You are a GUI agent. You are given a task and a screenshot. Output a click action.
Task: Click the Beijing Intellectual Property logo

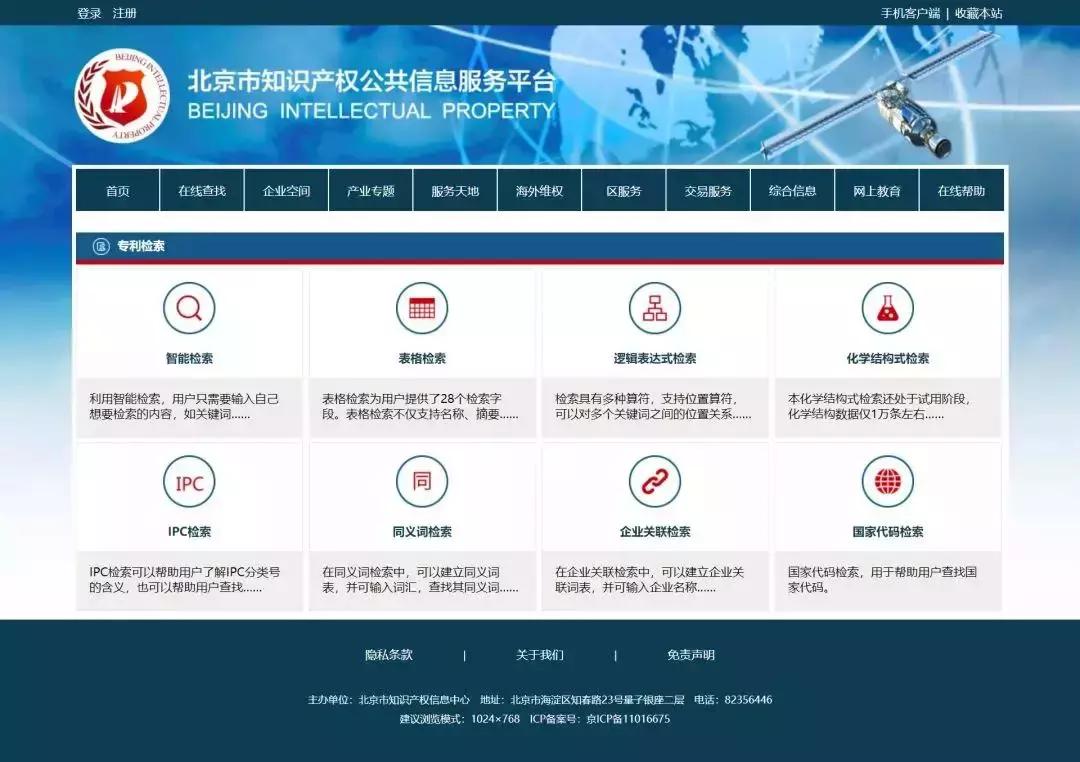tap(120, 95)
